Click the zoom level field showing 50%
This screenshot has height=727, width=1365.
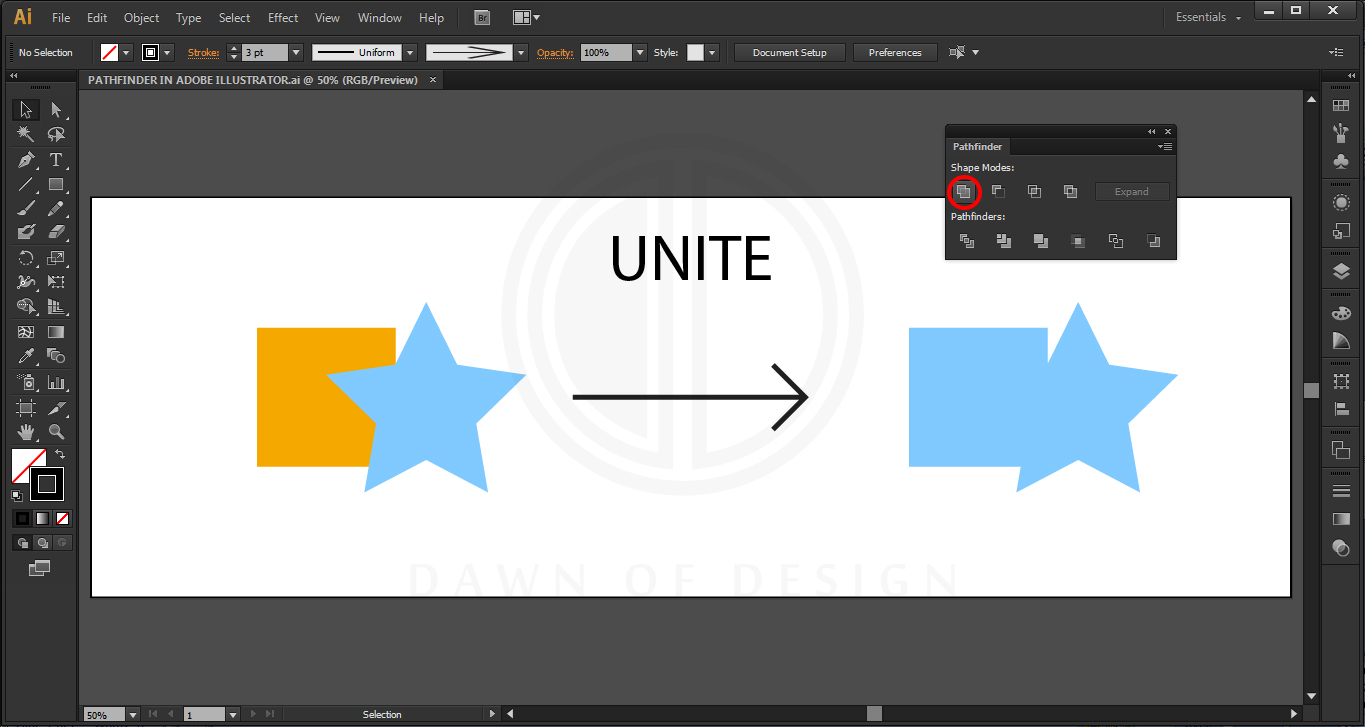pos(104,714)
